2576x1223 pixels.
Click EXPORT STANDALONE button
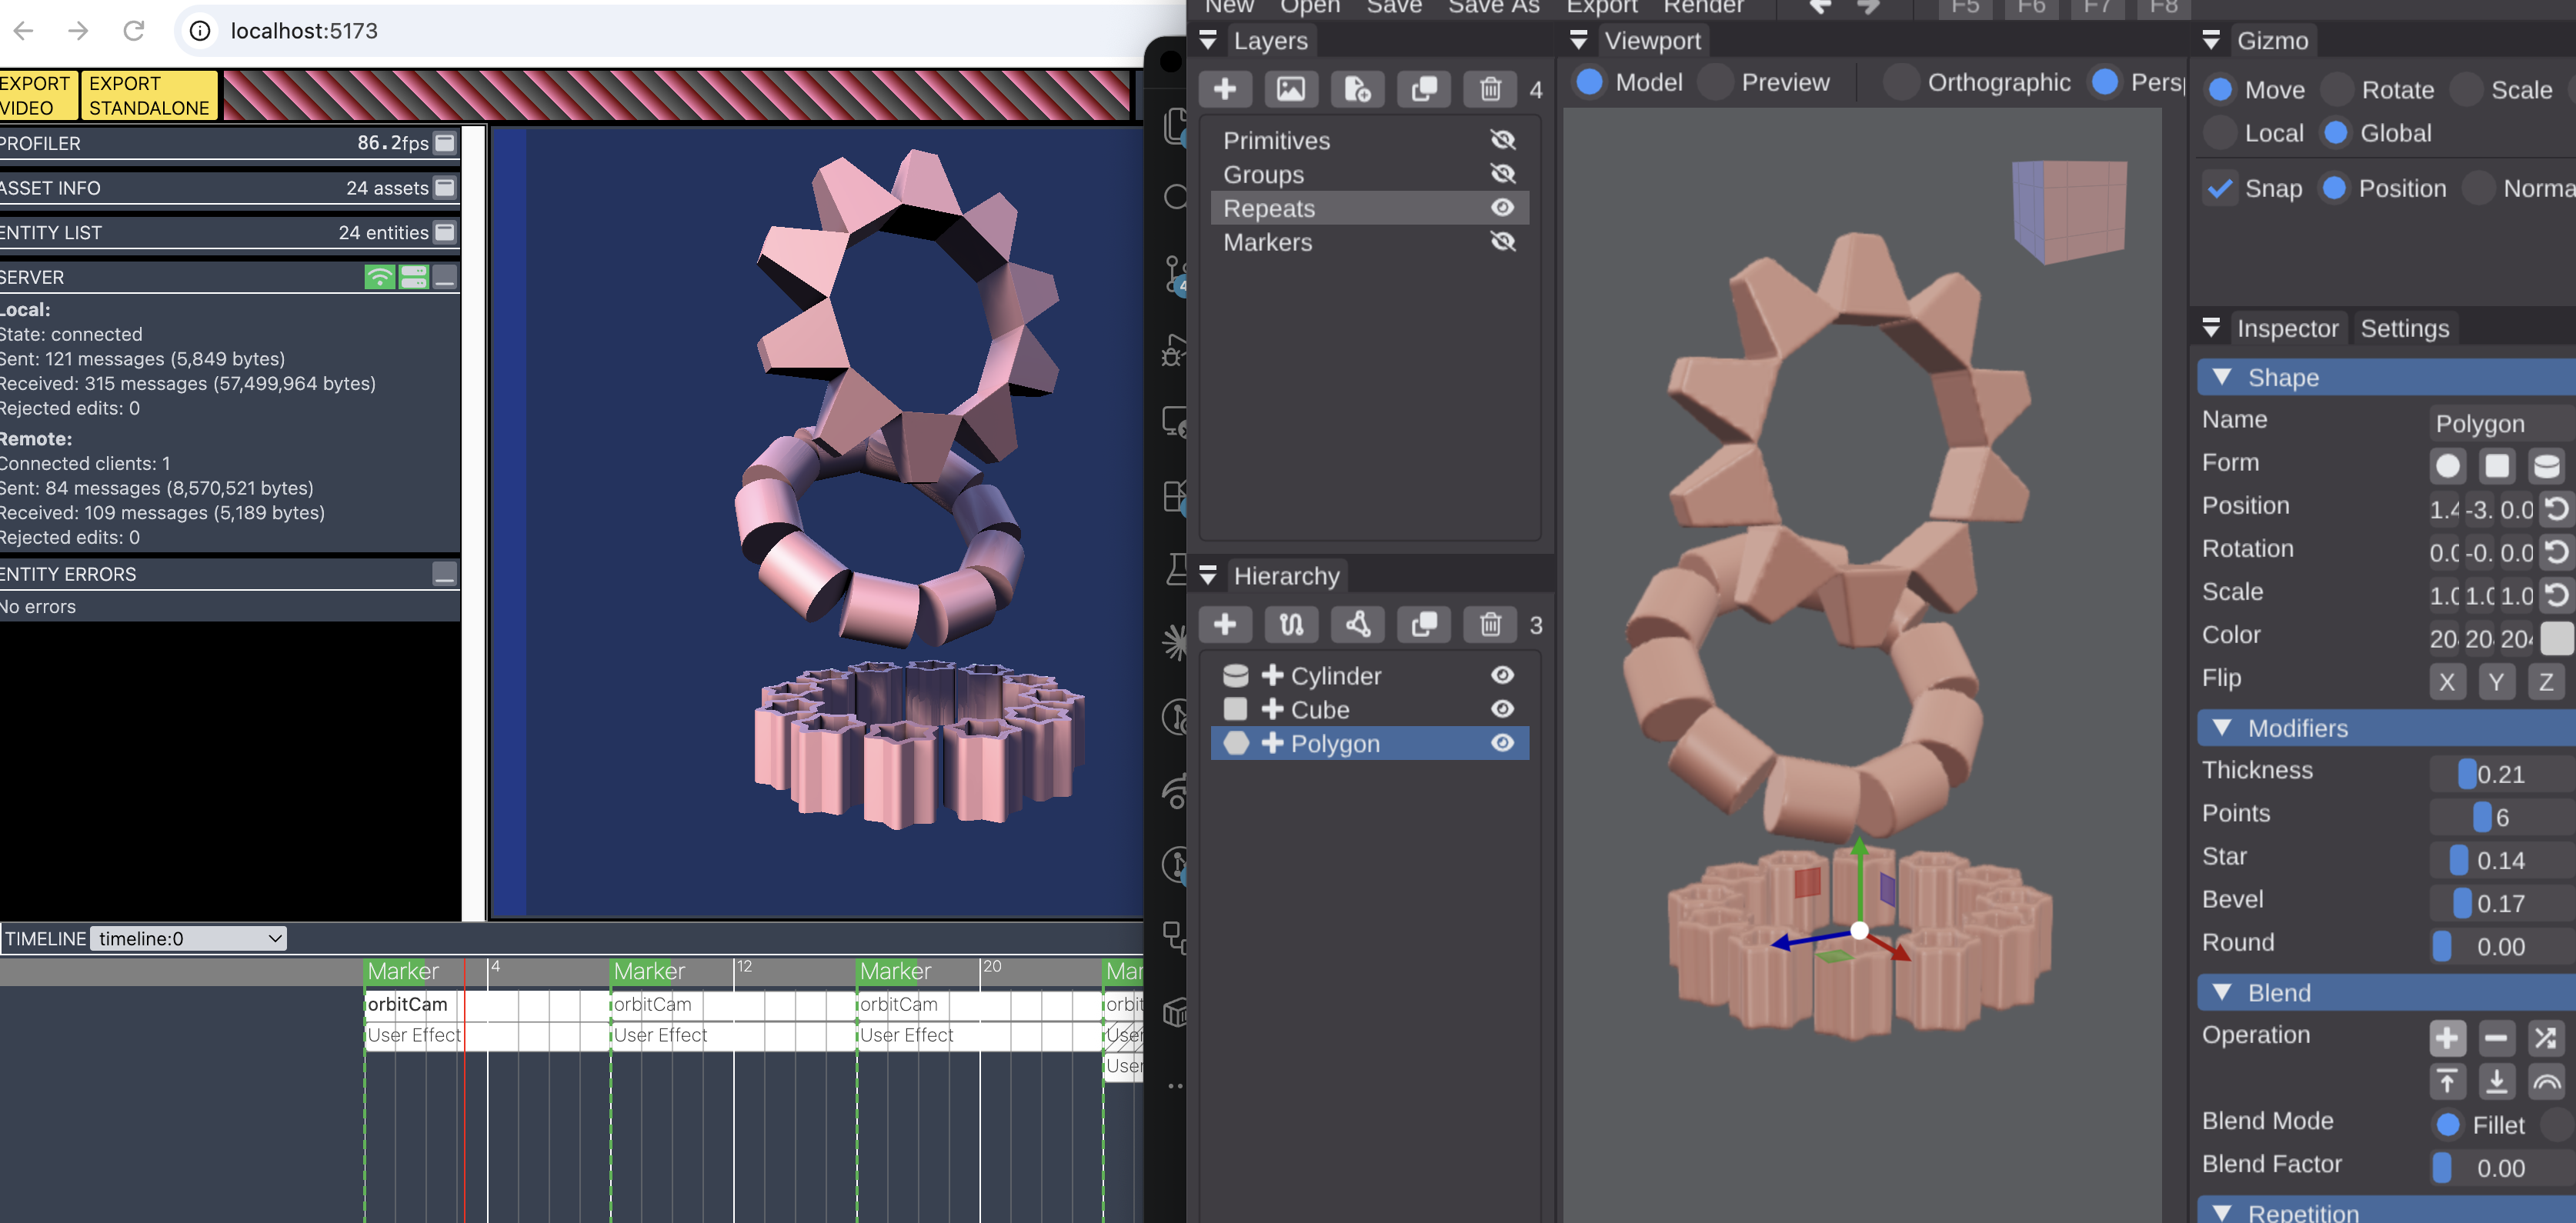pyautogui.click(x=149, y=96)
